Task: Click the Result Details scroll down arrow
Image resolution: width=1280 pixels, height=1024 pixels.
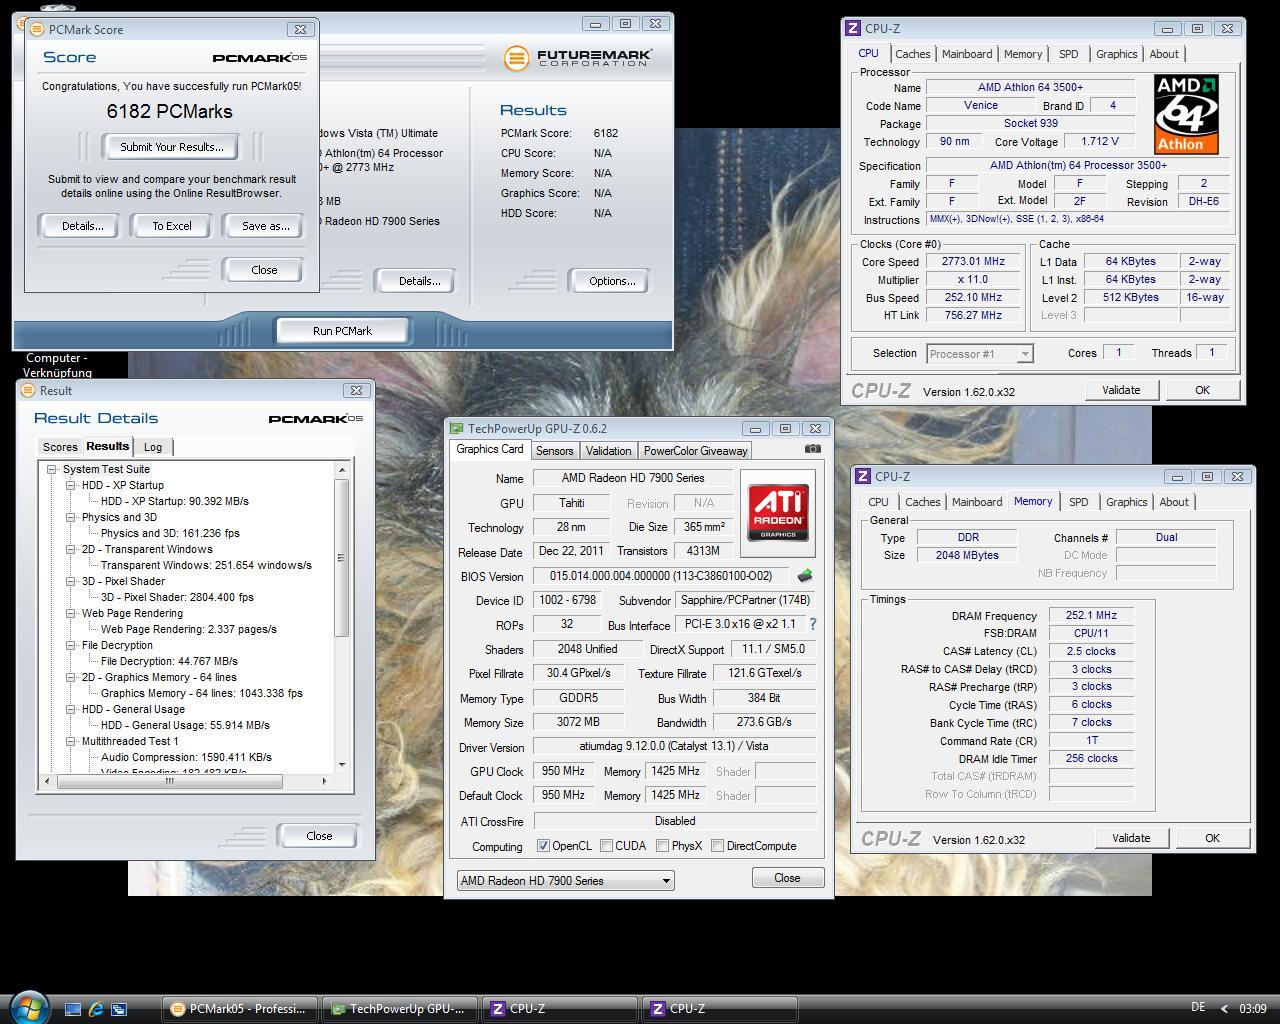Action: click(x=342, y=765)
